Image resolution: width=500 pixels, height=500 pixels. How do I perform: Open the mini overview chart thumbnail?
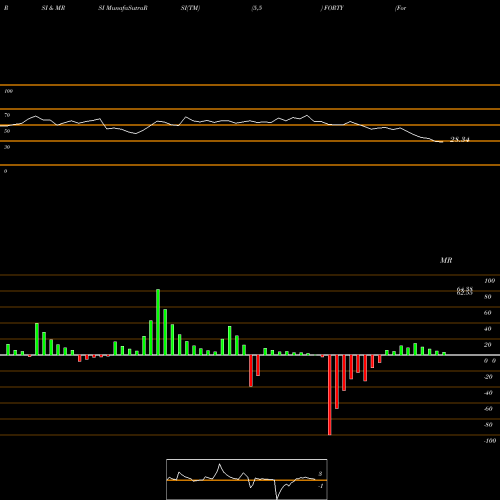[247, 479]
